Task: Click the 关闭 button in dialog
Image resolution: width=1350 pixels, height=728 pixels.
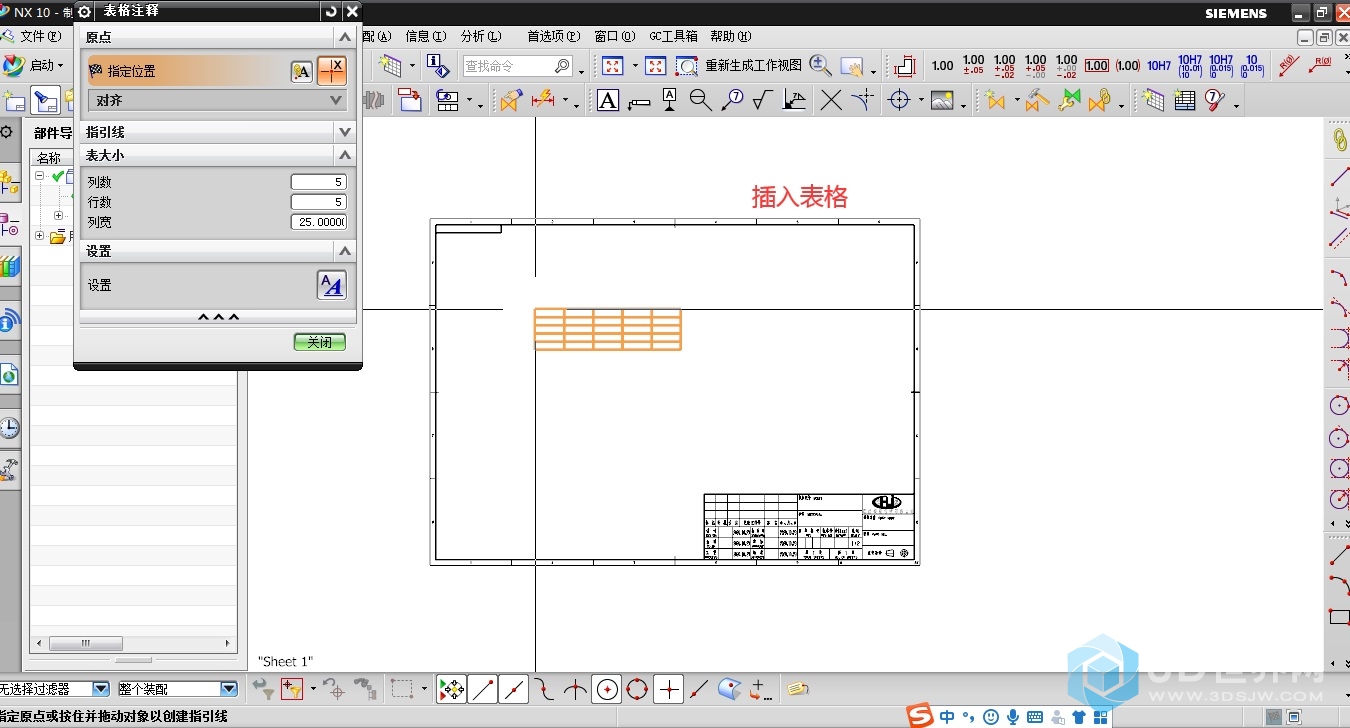Action: pyautogui.click(x=320, y=342)
